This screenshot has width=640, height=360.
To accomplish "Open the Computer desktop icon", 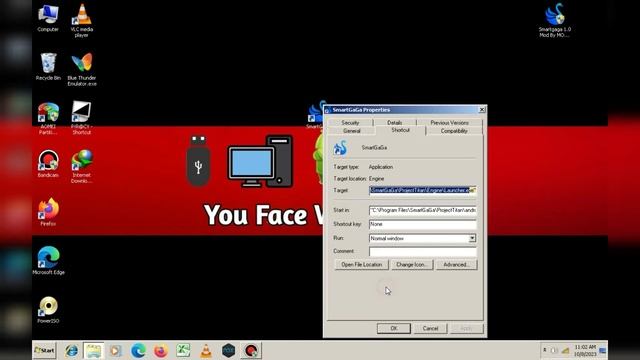I will pyautogui.click(x=48, y=18).
